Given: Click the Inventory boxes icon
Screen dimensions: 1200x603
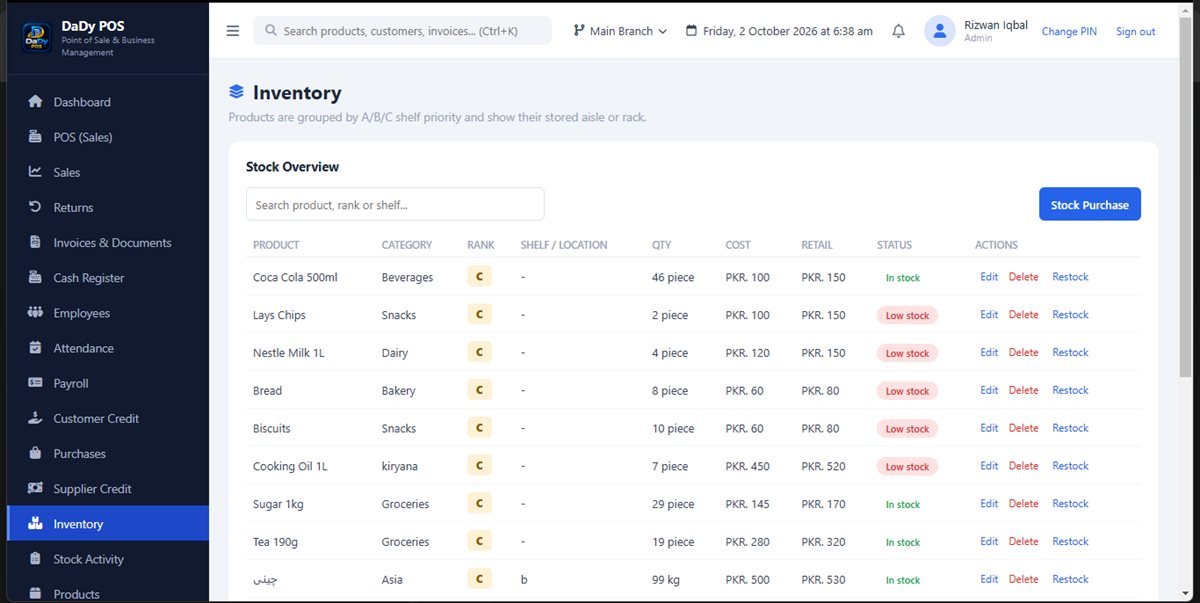Looking at the screenshot, I should click(35, 523).
